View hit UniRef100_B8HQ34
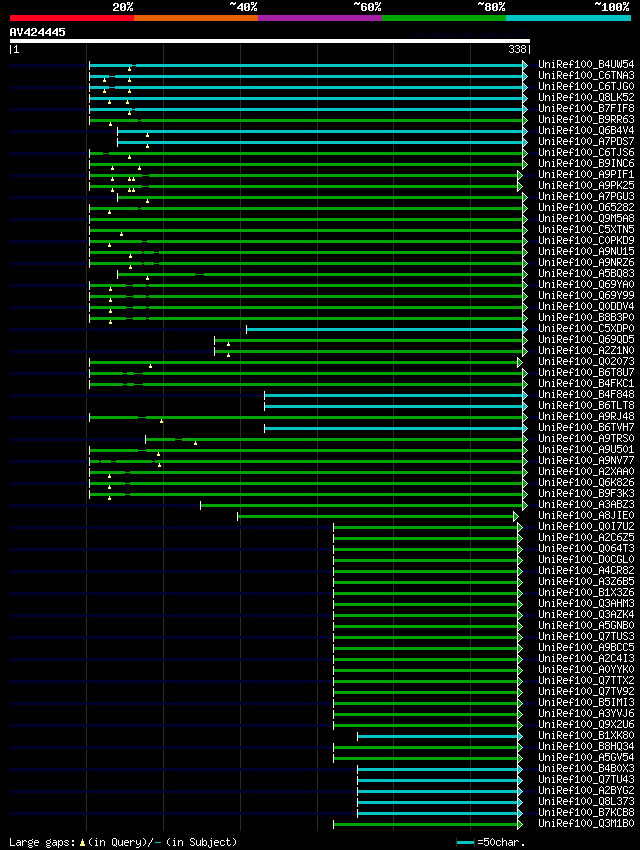Screen dimensions: 640x850 [x=586, y=746]
